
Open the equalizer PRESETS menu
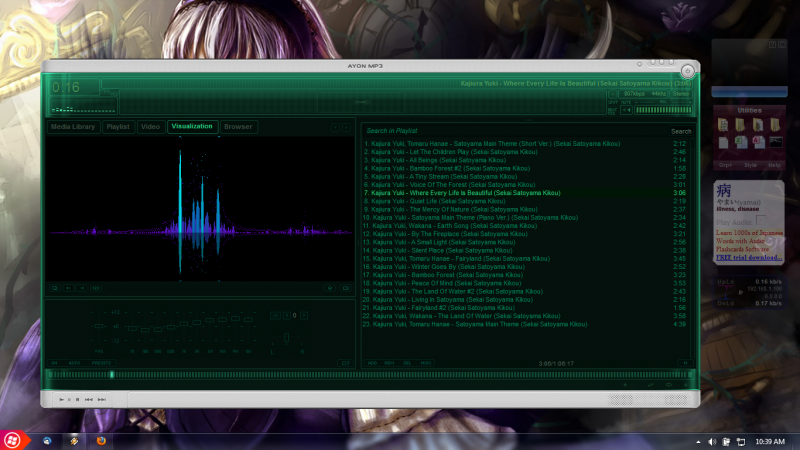coord(102,363)
